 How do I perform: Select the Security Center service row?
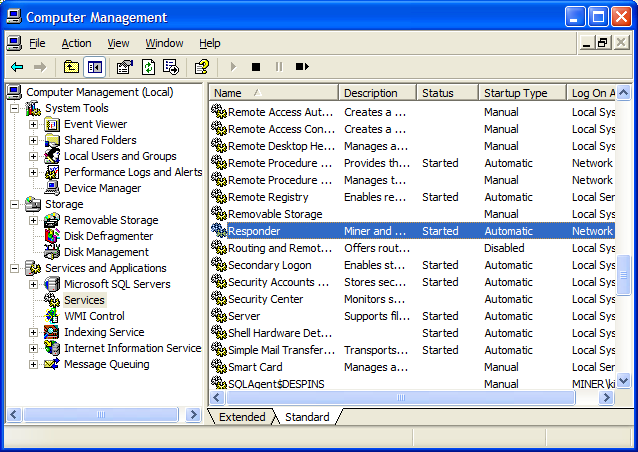pos(265,299)
